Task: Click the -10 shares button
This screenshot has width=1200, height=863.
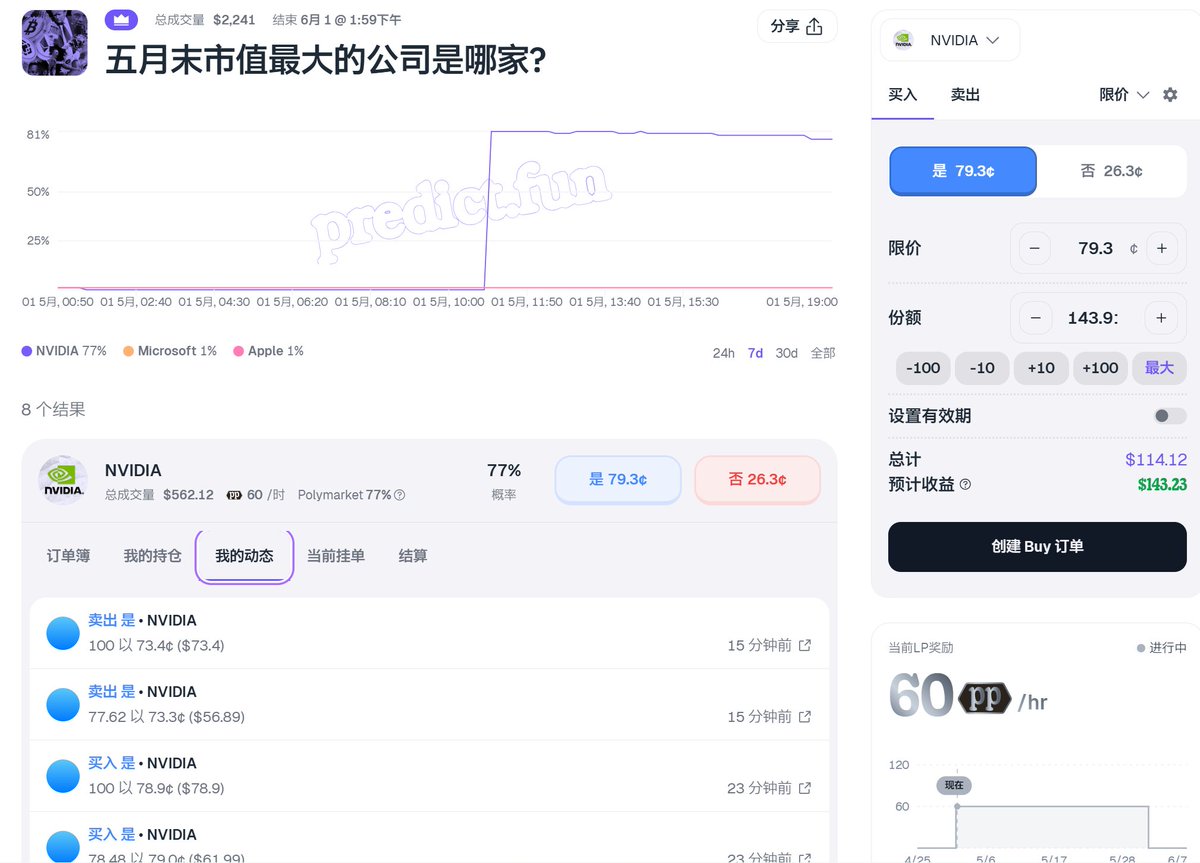Action: pos(982,368)
